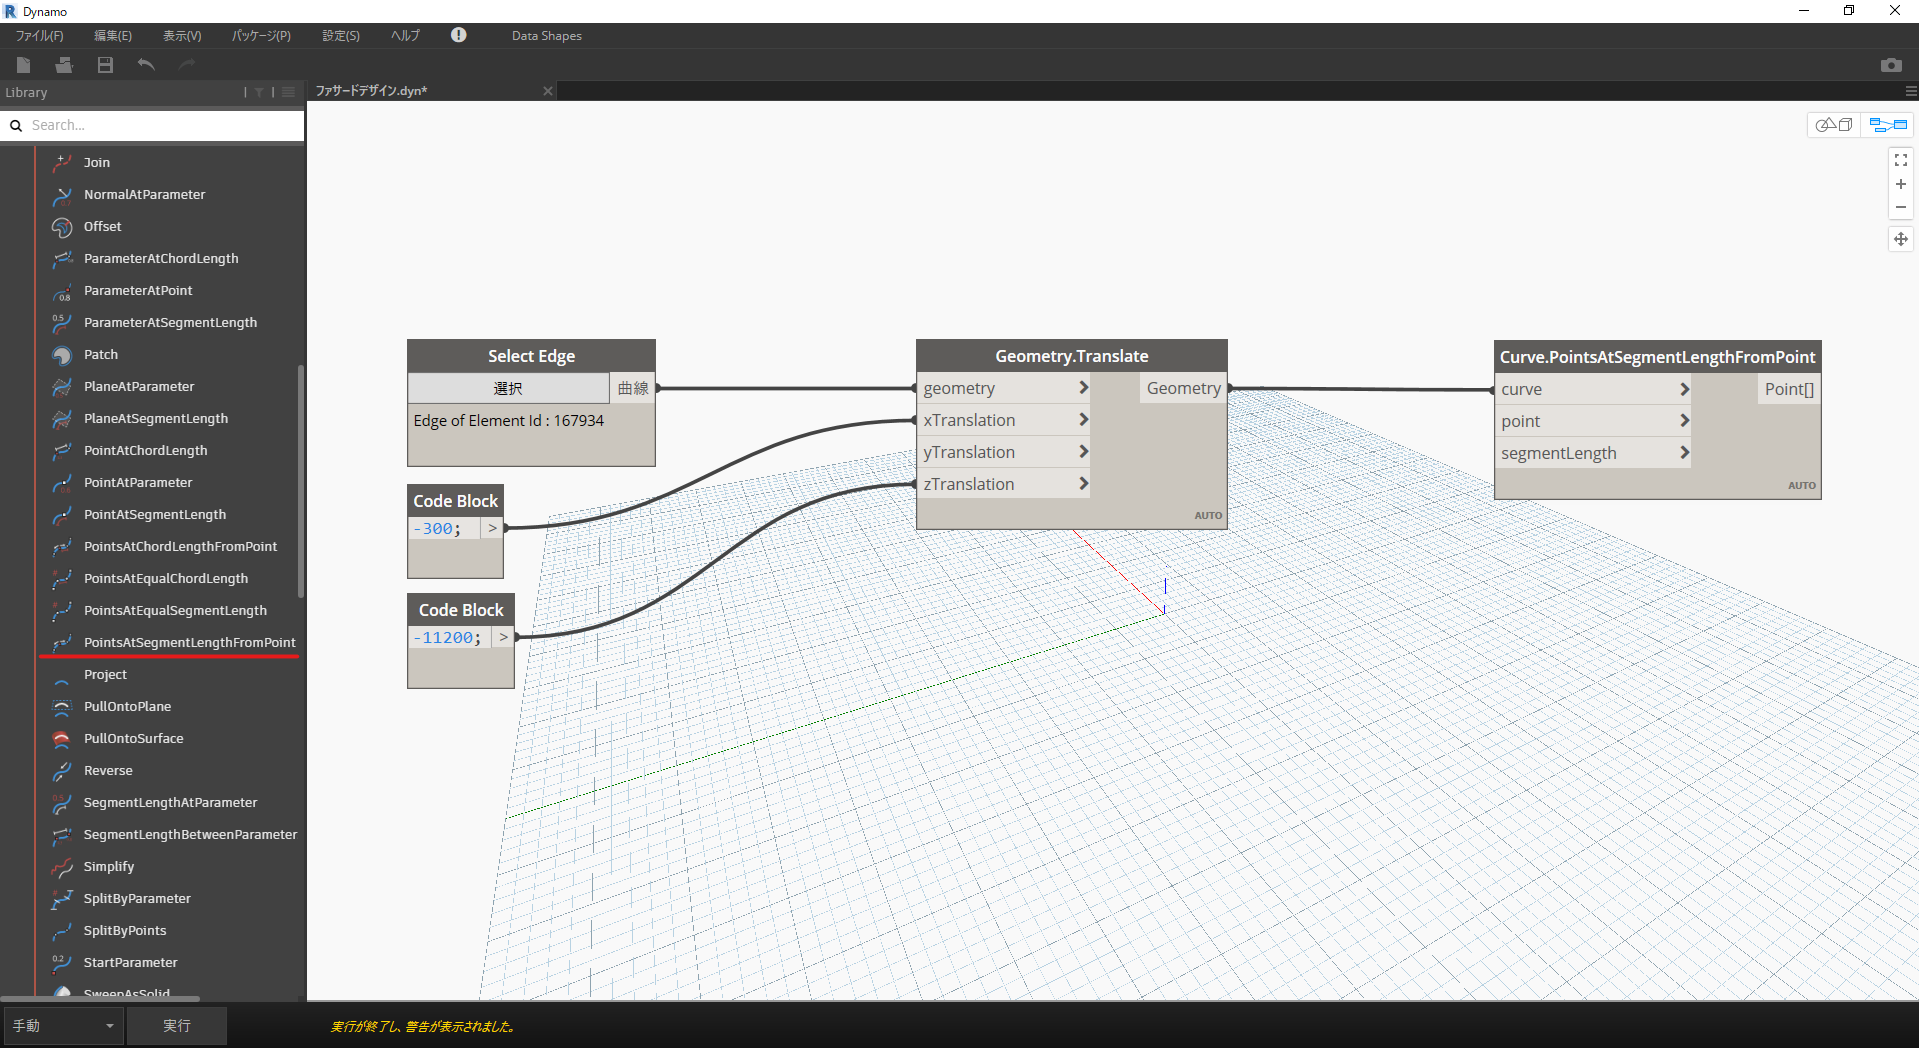Click the 選択 button in Select Edge

point(508,388)
